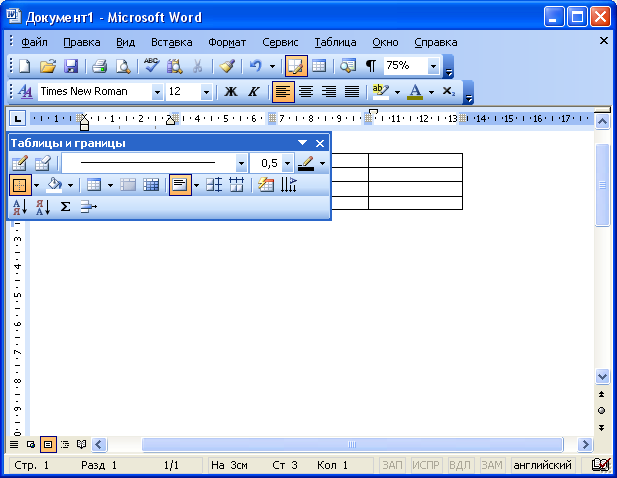Image resolution: width=617 pixels, height=478 pixels.
Task: Open Table AutoFormat icon
Action: click(x=266, y=185)
